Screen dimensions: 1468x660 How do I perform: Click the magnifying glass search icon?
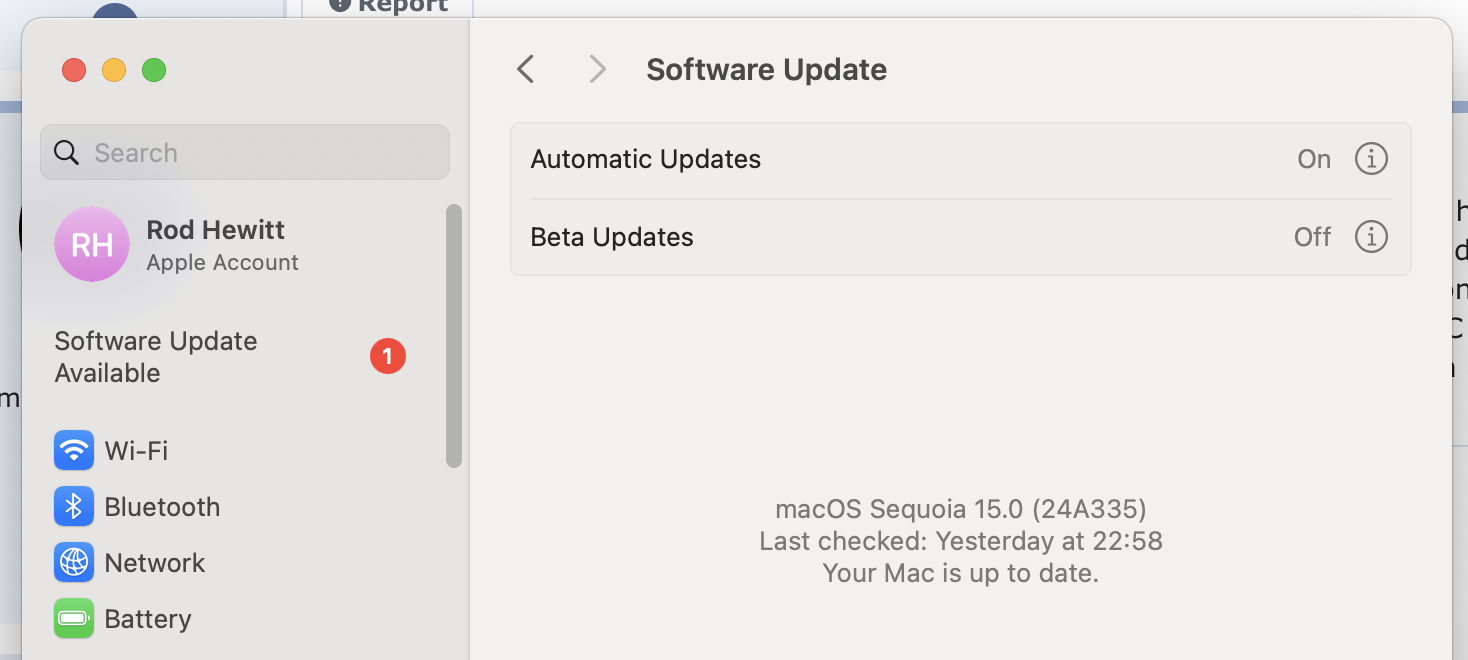pos(67,152)
